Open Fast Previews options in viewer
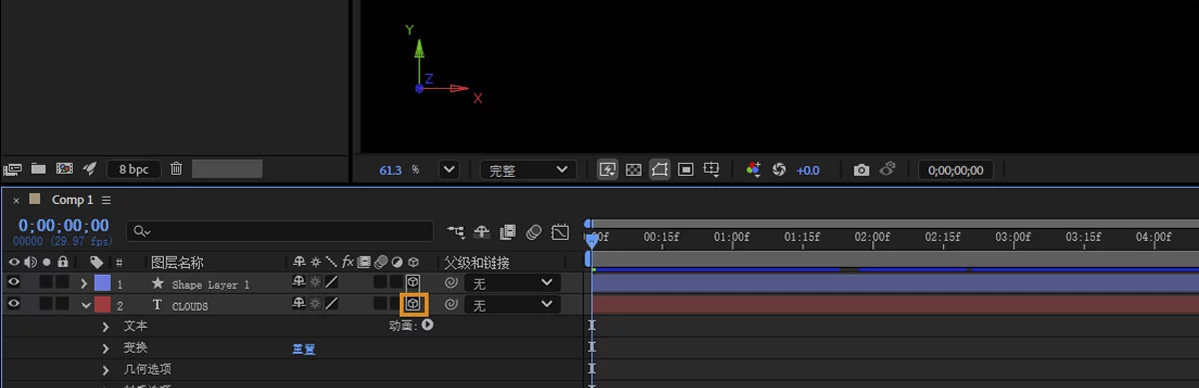This screenshot has width=1199, height=388. pos(608,170)
